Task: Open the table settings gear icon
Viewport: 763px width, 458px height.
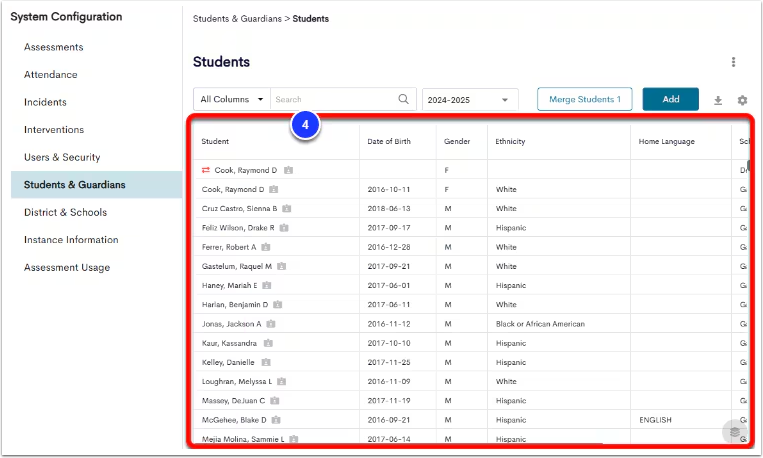Action: tap(742, 100)
